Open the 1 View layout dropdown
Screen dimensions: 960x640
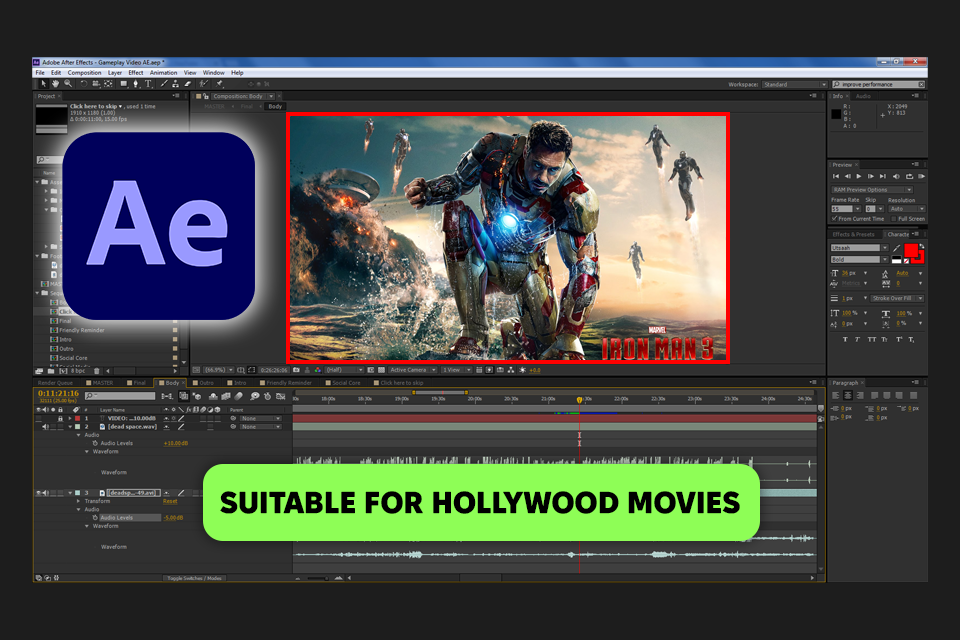456,370
